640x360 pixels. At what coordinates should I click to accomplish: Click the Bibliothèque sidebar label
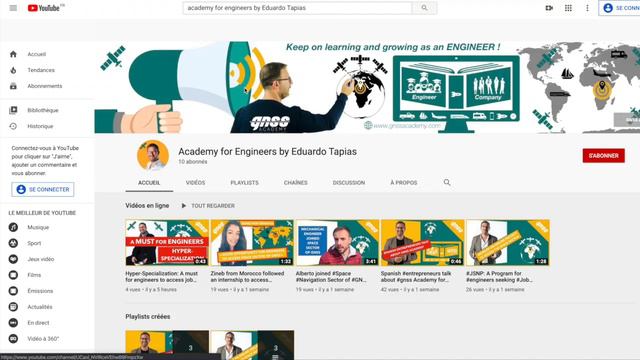coord(43,110)
